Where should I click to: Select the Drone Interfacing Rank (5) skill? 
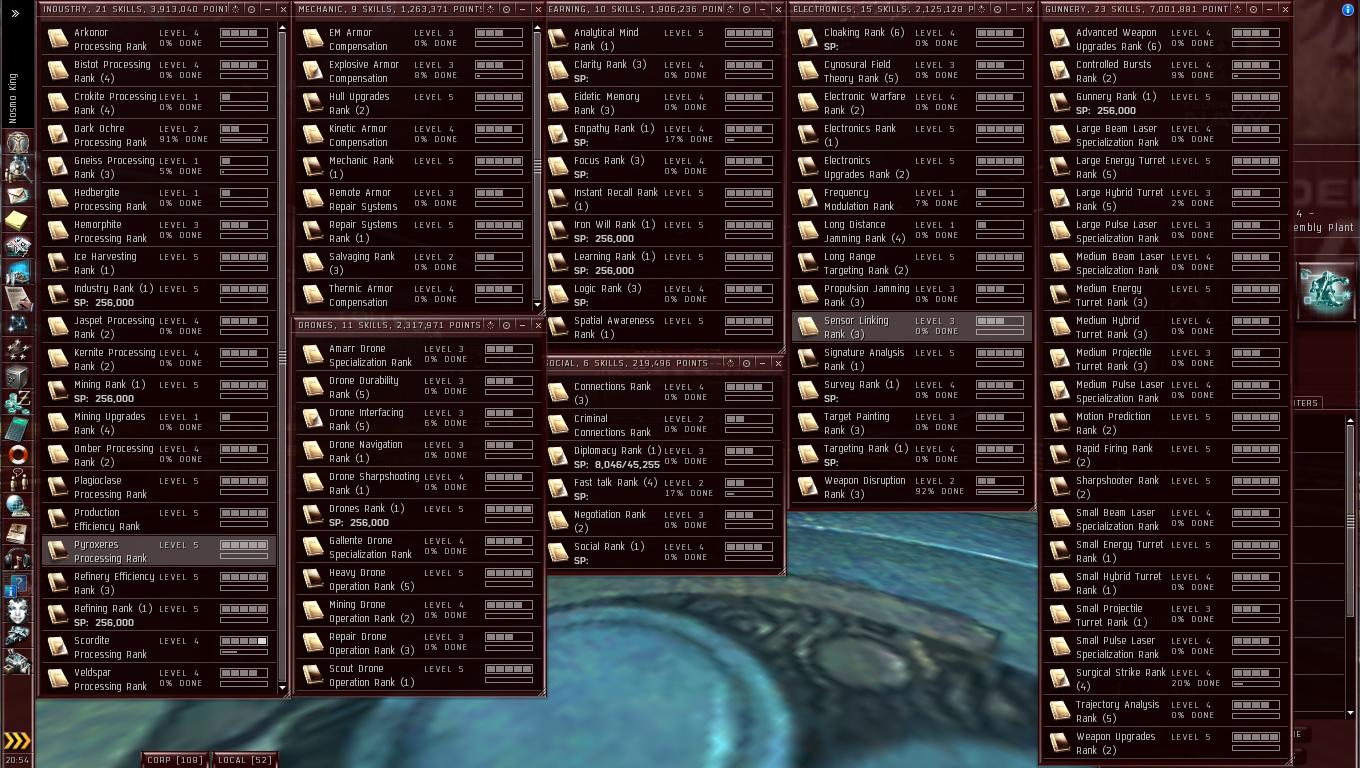[418, 419]
